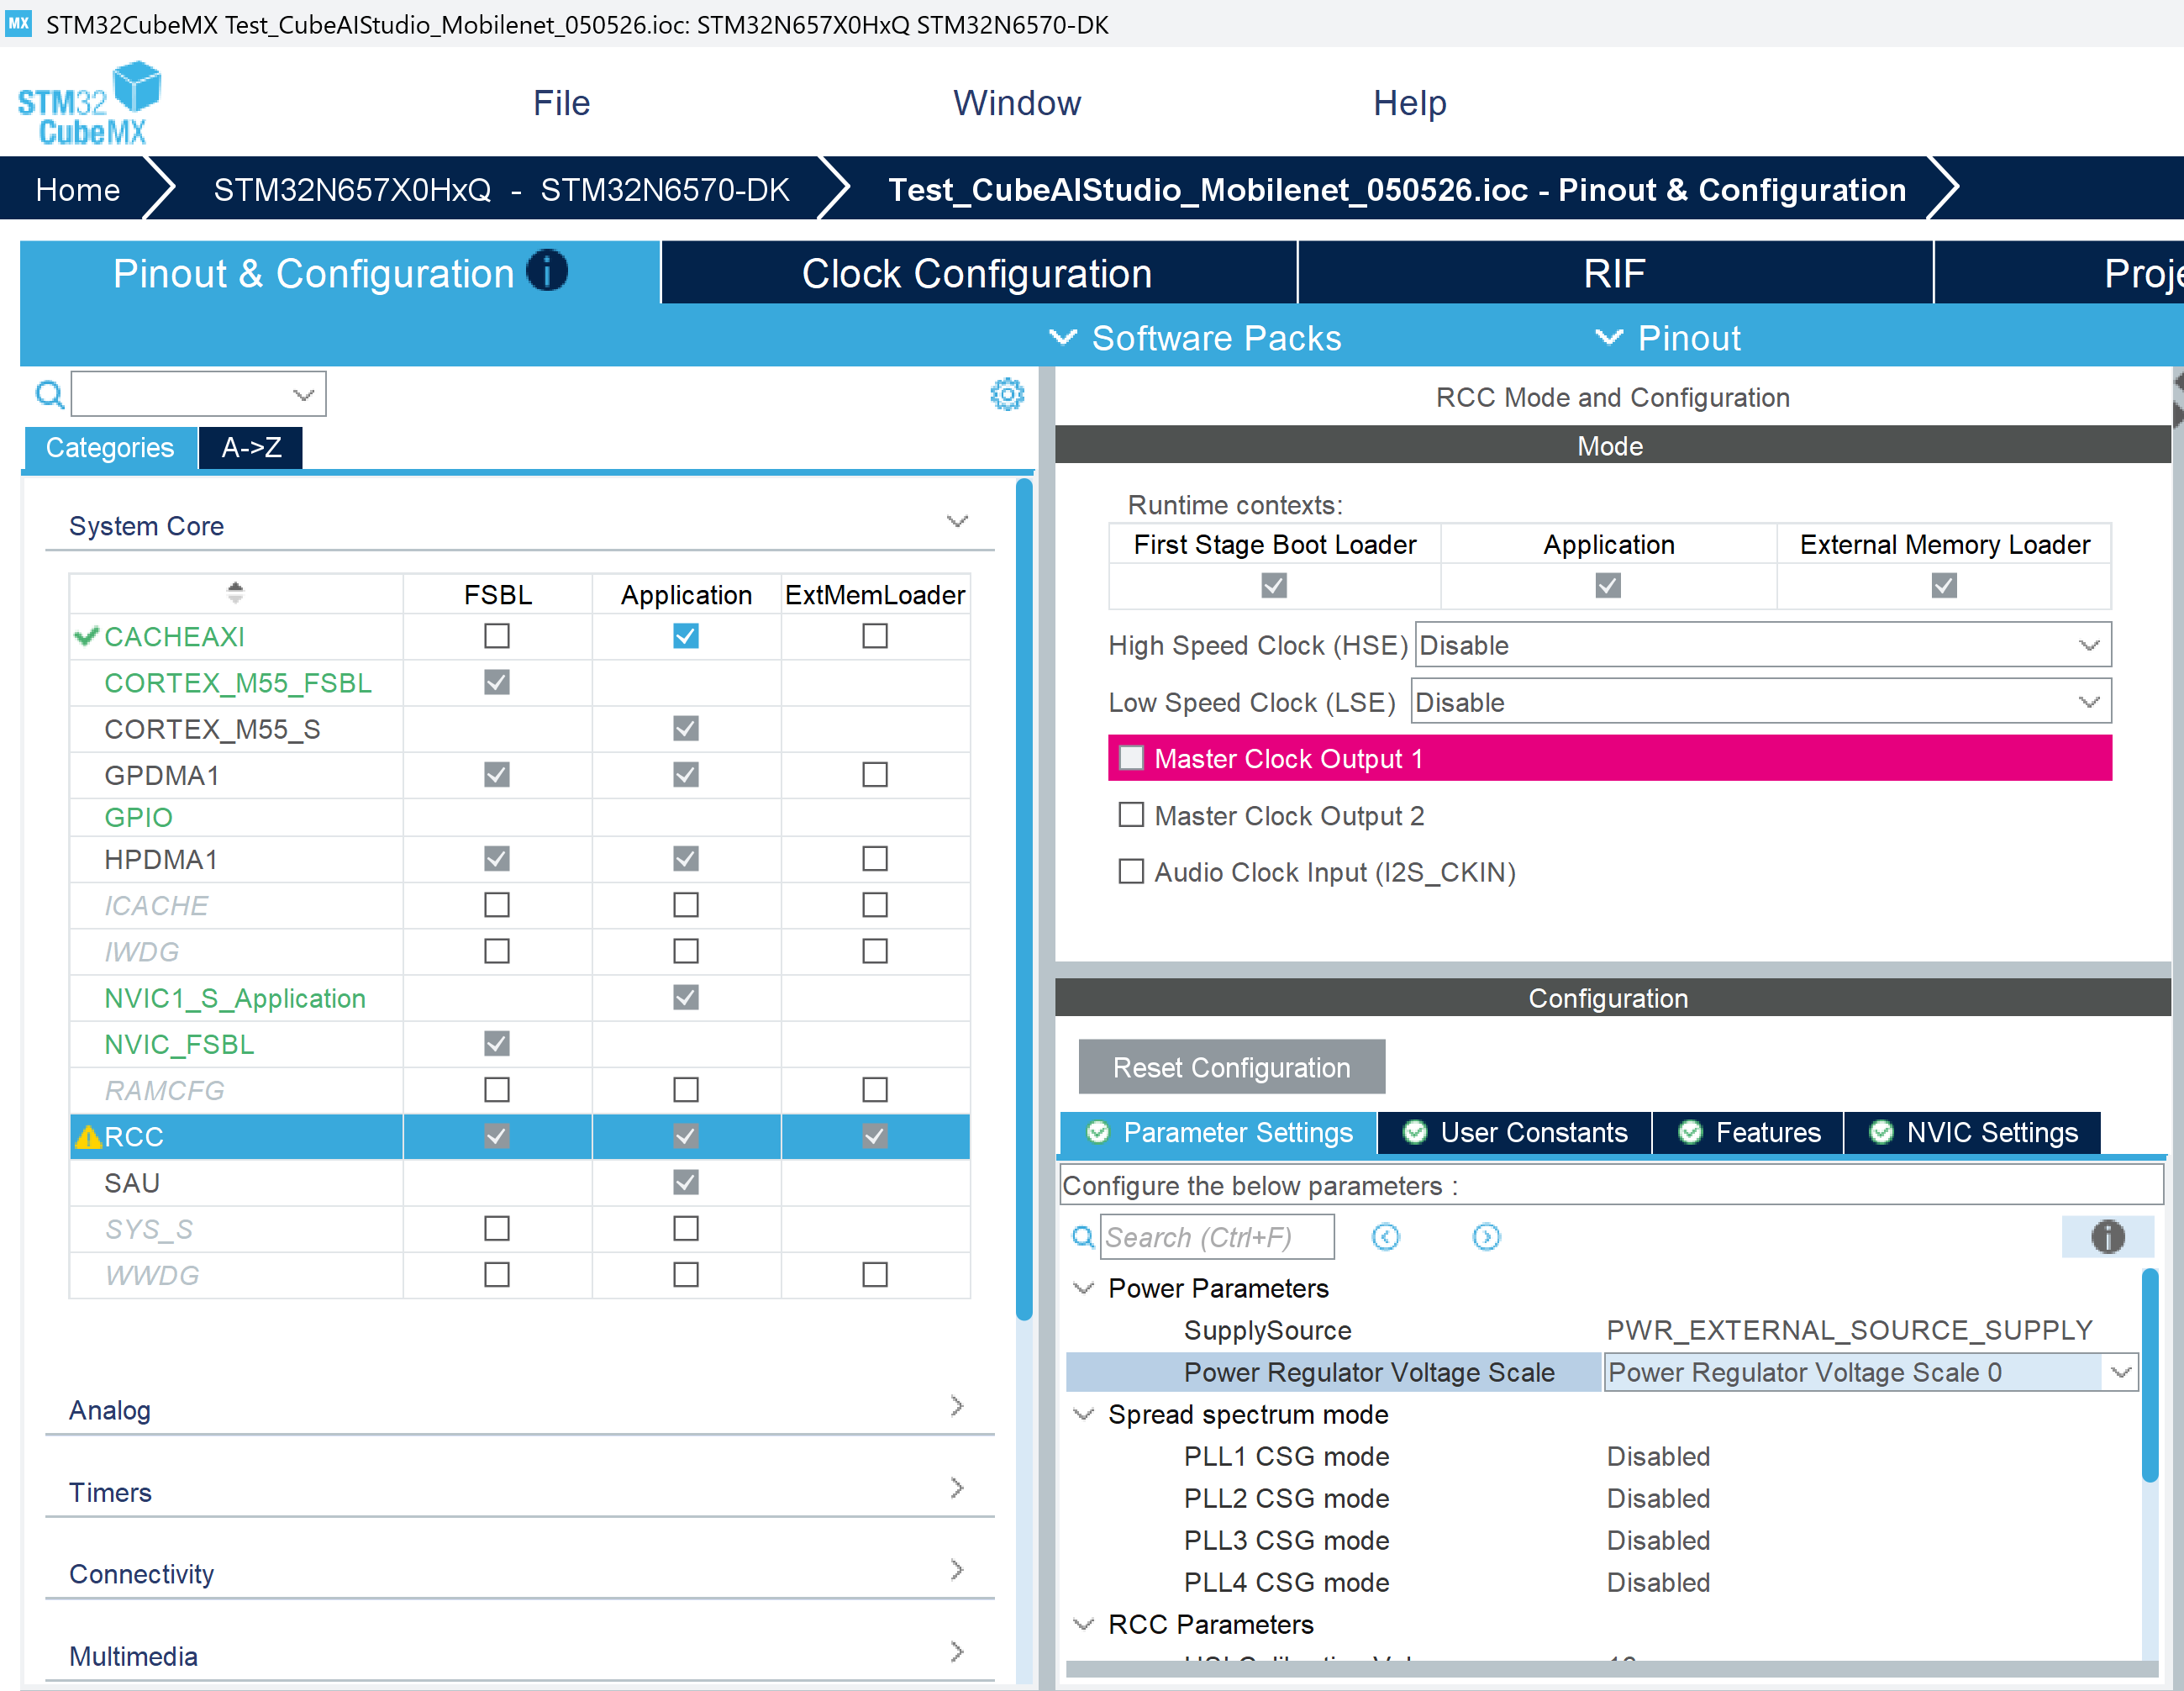
Task: Switch to the A->Z tab
Action: [x=250, y=447]
